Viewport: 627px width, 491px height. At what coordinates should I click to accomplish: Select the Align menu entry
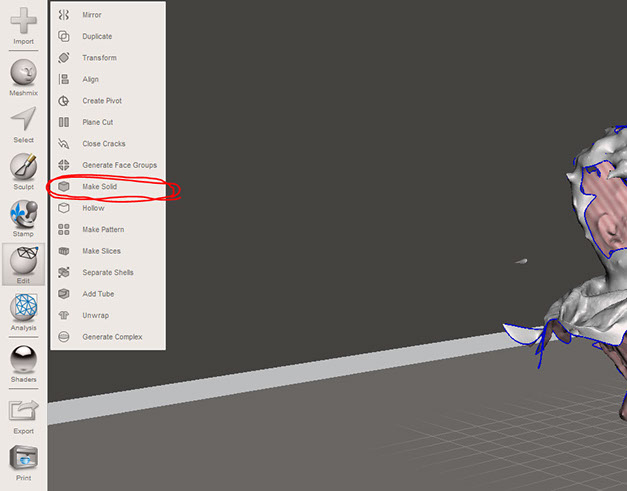click(108, 79)
